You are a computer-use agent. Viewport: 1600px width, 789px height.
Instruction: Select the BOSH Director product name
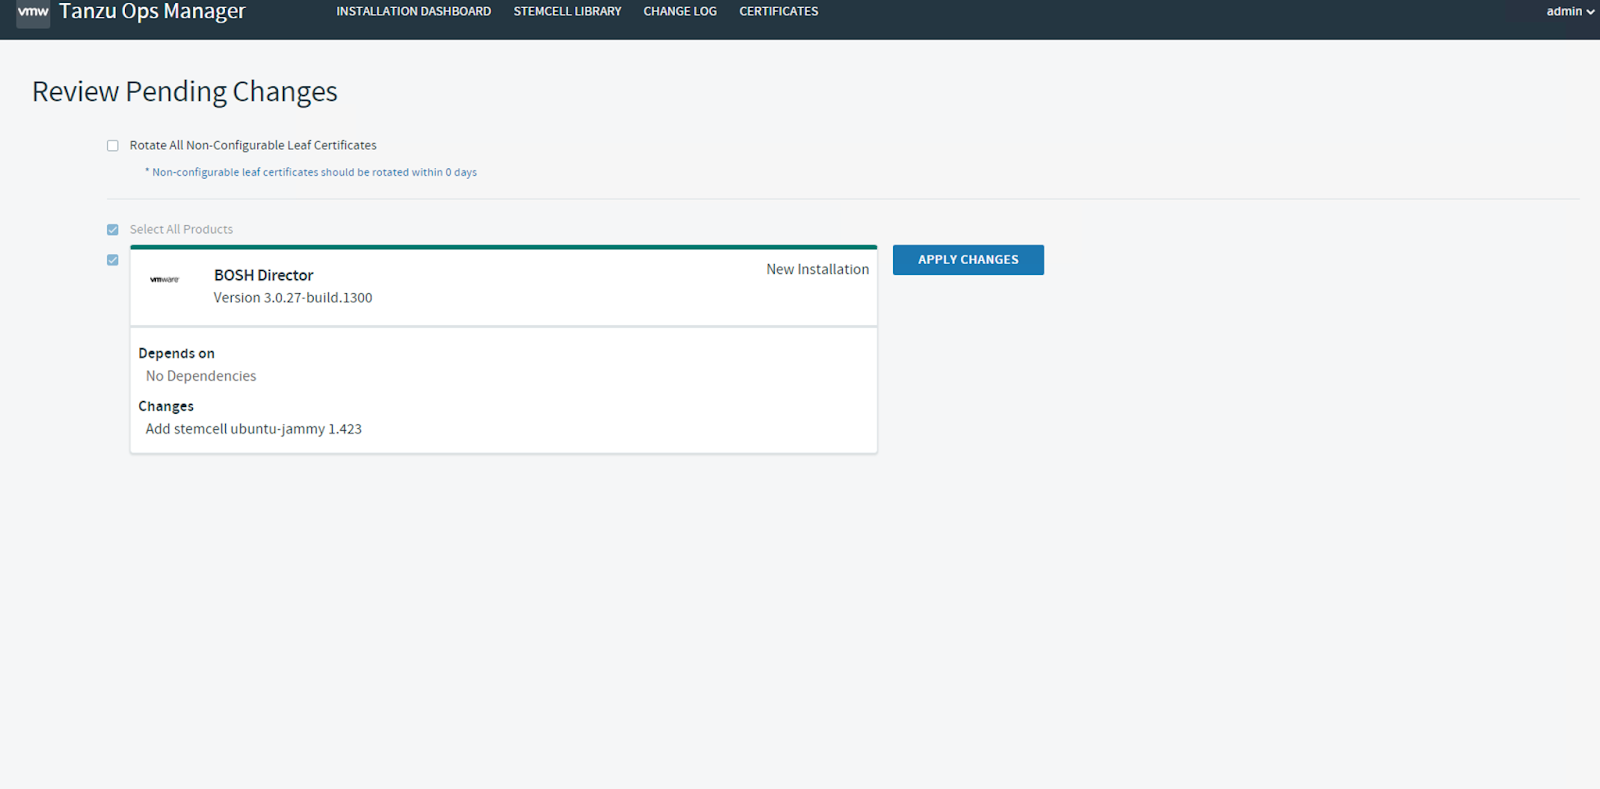[x=263, y=275]
